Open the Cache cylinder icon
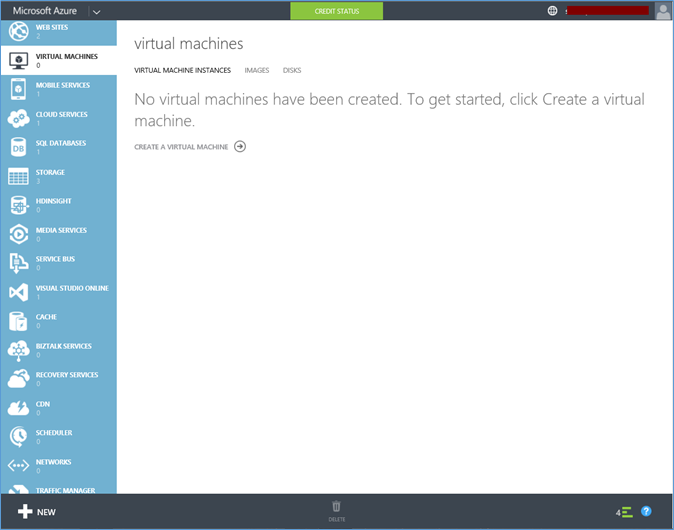The width and height of the screenshot is (674, 530). click(18, 321)
